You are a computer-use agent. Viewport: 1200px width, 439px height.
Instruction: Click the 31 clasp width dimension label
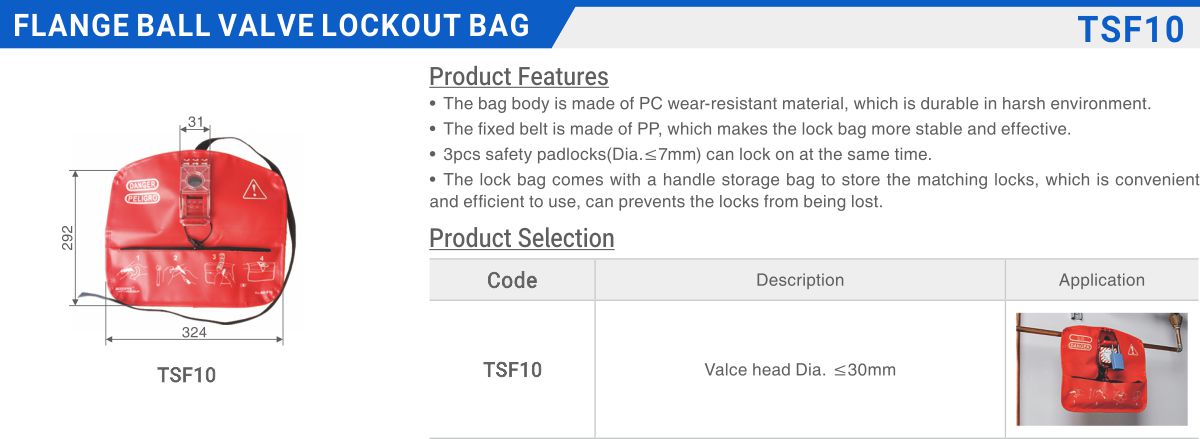click(196, 123)
